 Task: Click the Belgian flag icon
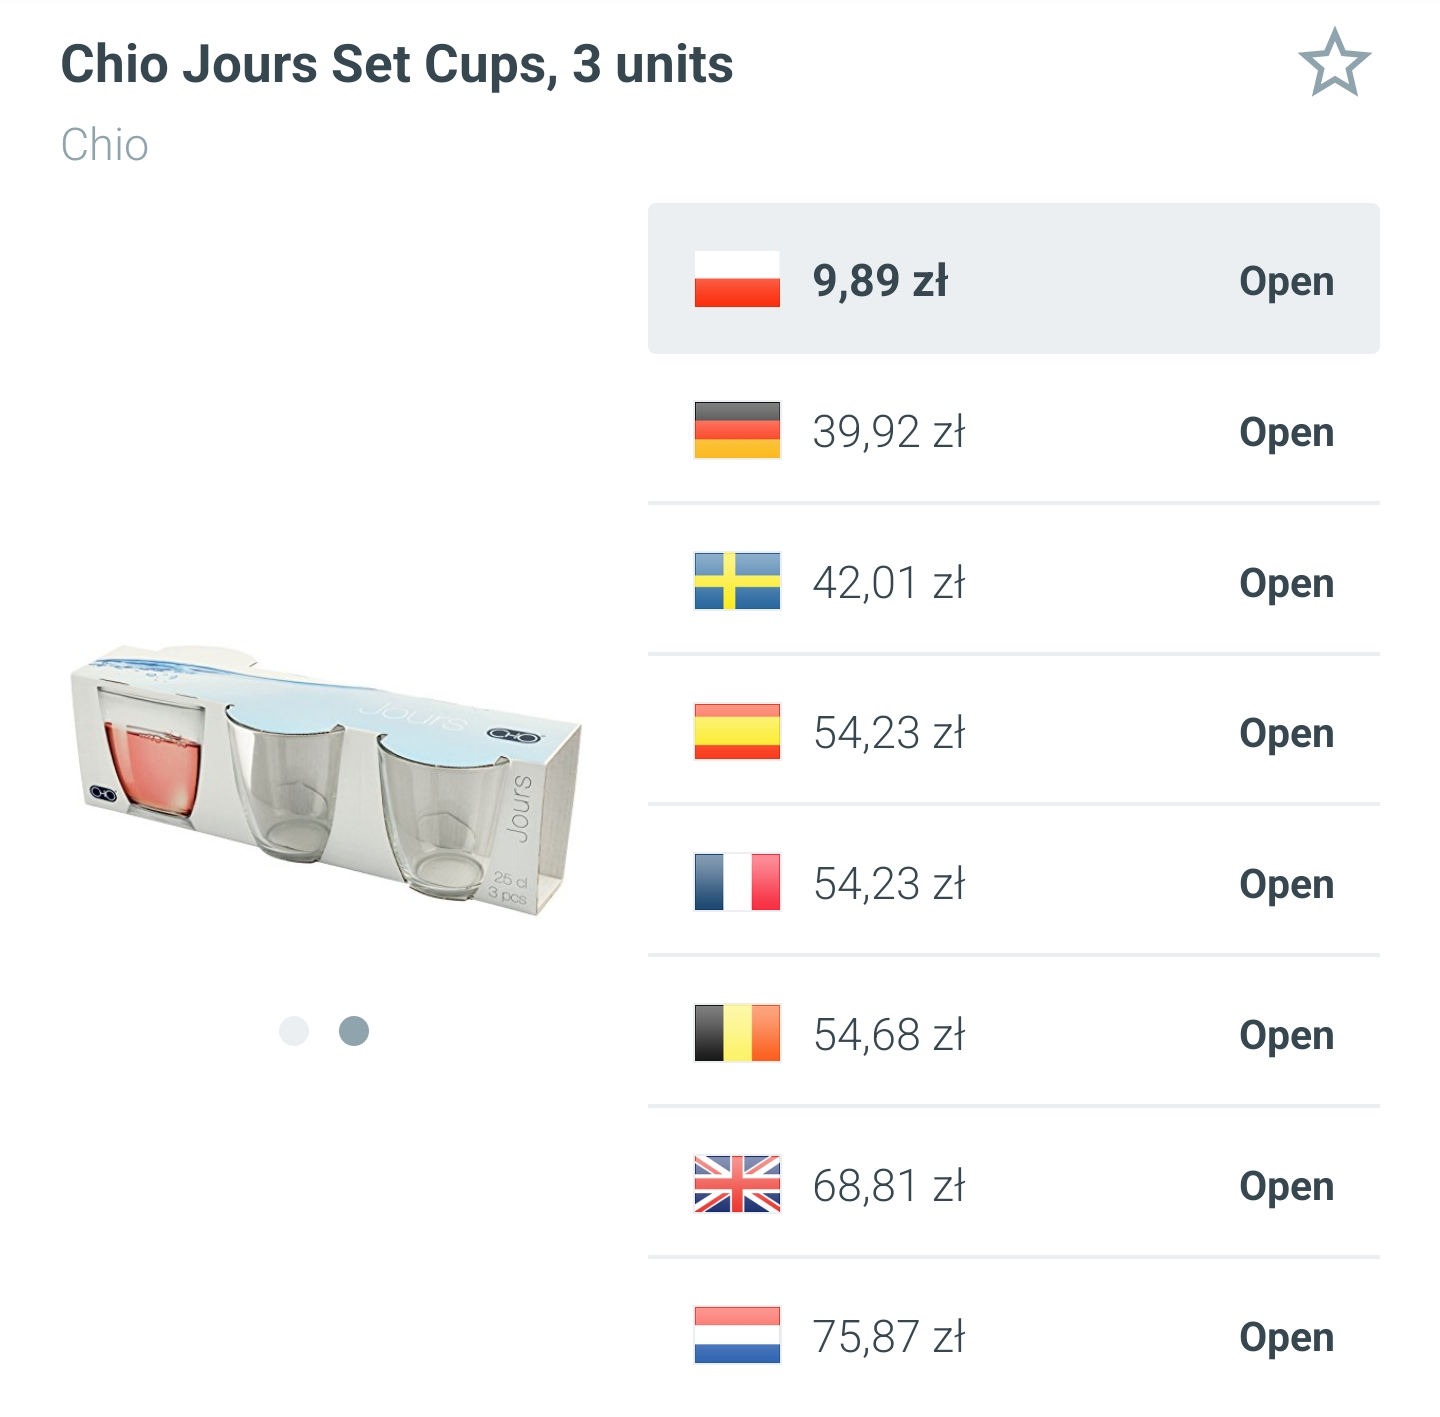(x=736, y=1035)
